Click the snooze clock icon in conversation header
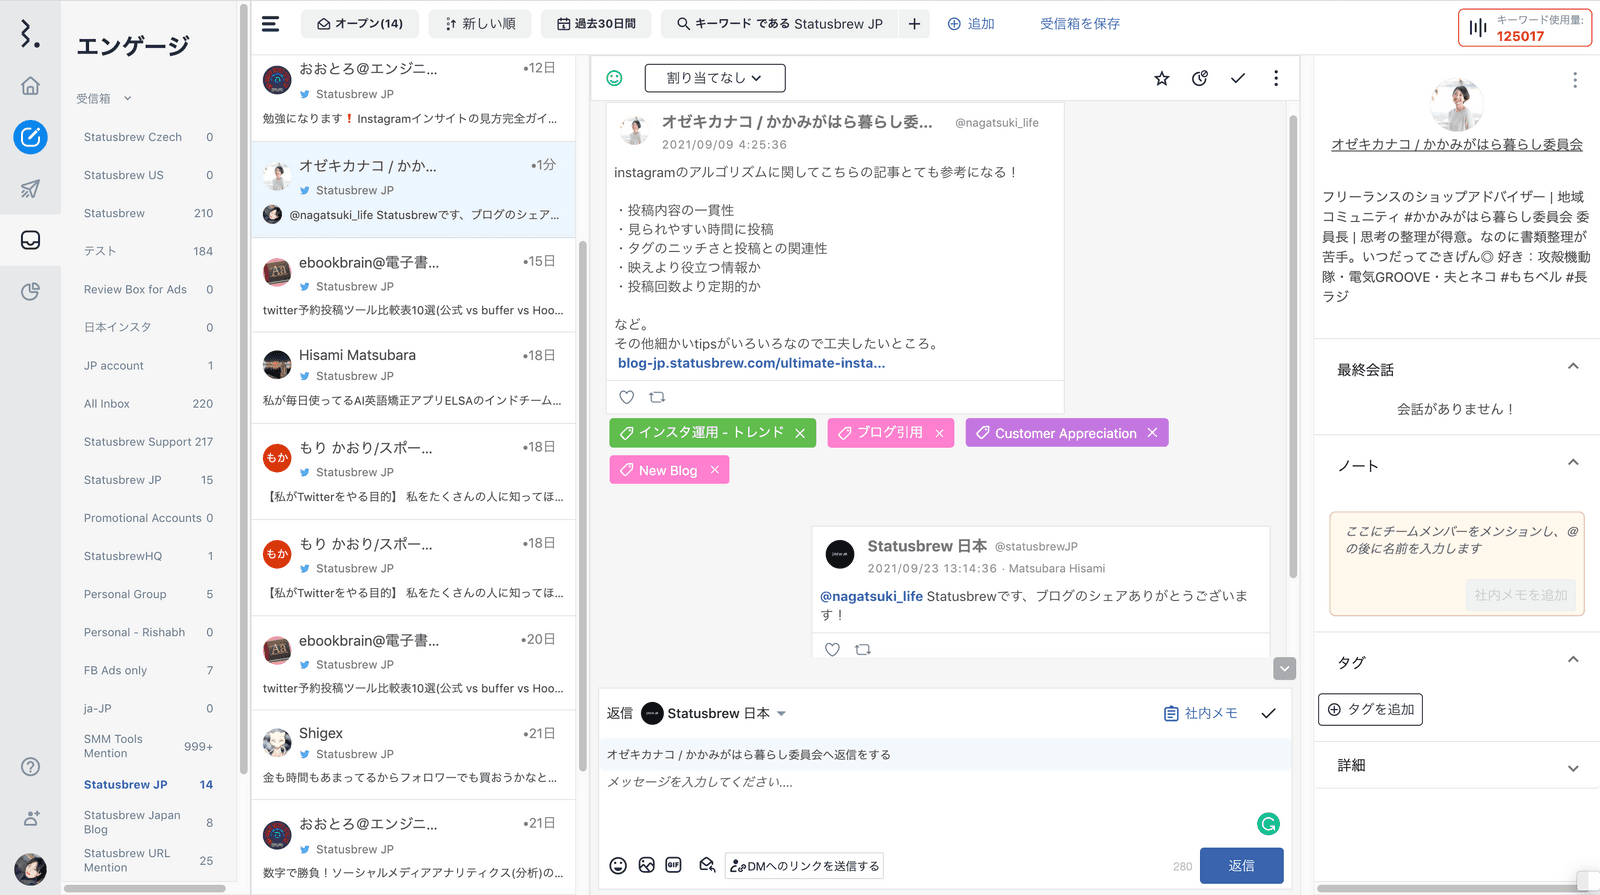Screen dimensions: 1600x895 click(1199, 78)
